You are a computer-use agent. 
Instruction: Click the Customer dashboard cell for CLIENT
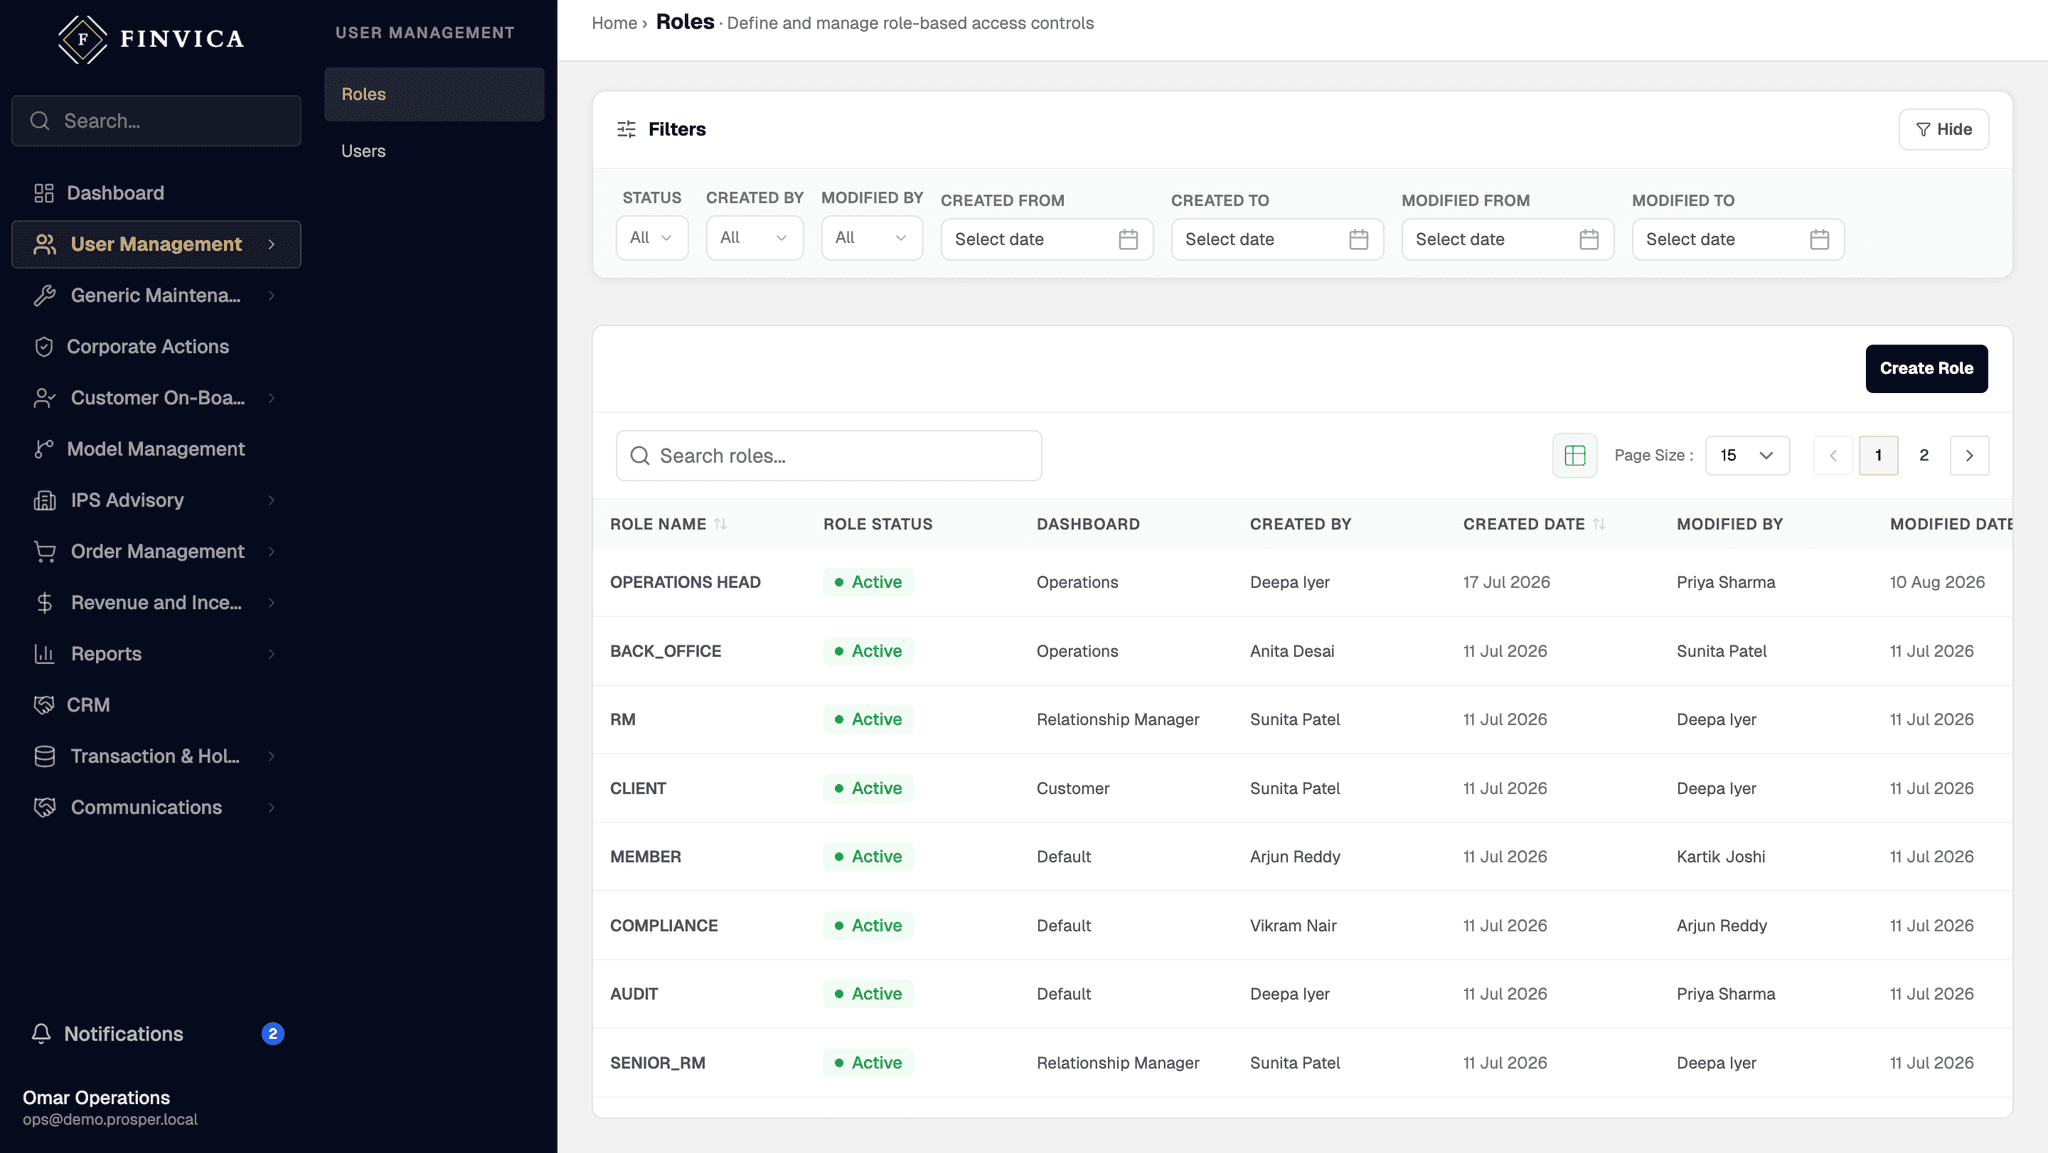(1073, 788)
